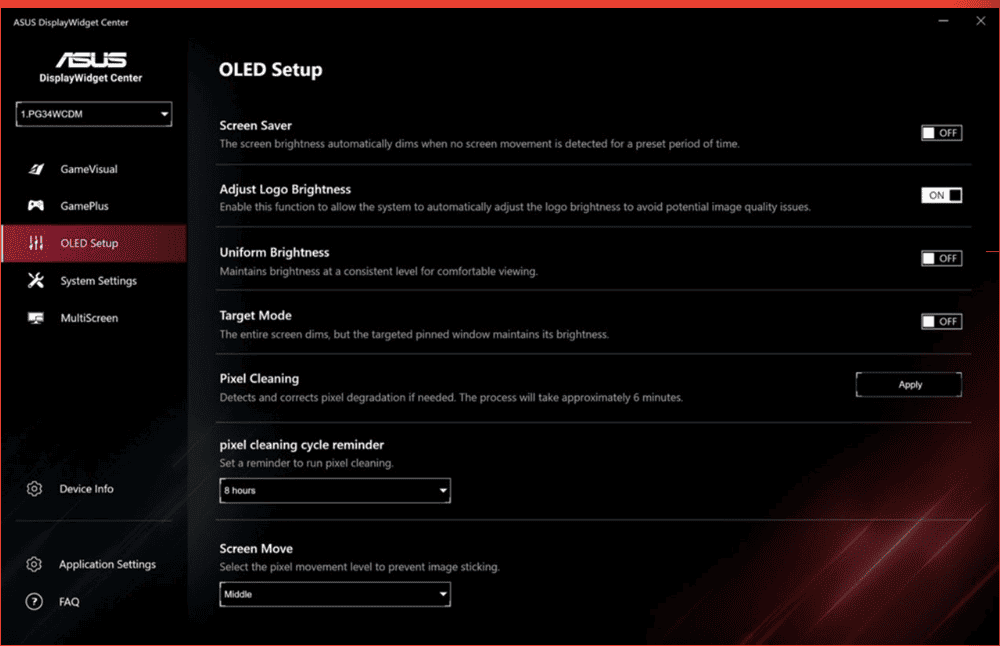Turn on Uniform Brightness
The image size is (1000, 646).
(x=941, y=258)
